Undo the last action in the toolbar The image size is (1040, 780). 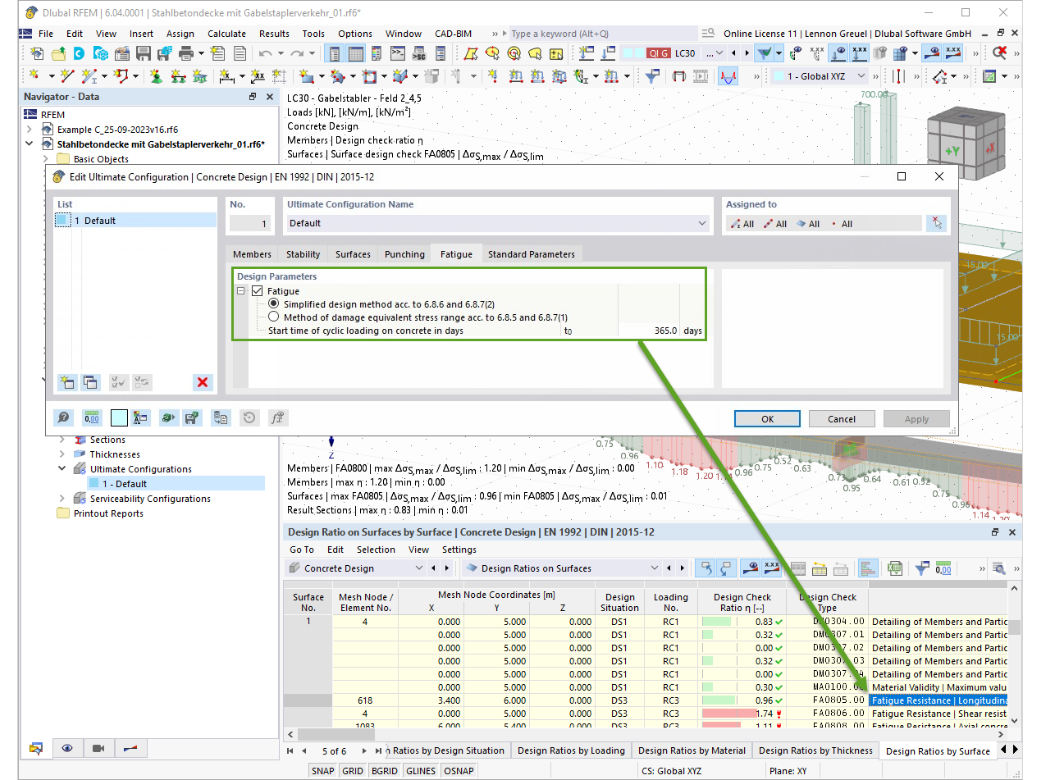pyautogui.click(x=265, y=54)
